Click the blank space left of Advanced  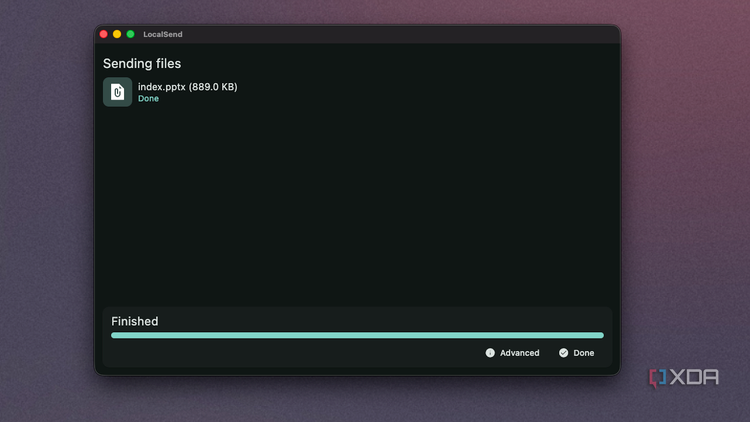(x=294, y=353)
